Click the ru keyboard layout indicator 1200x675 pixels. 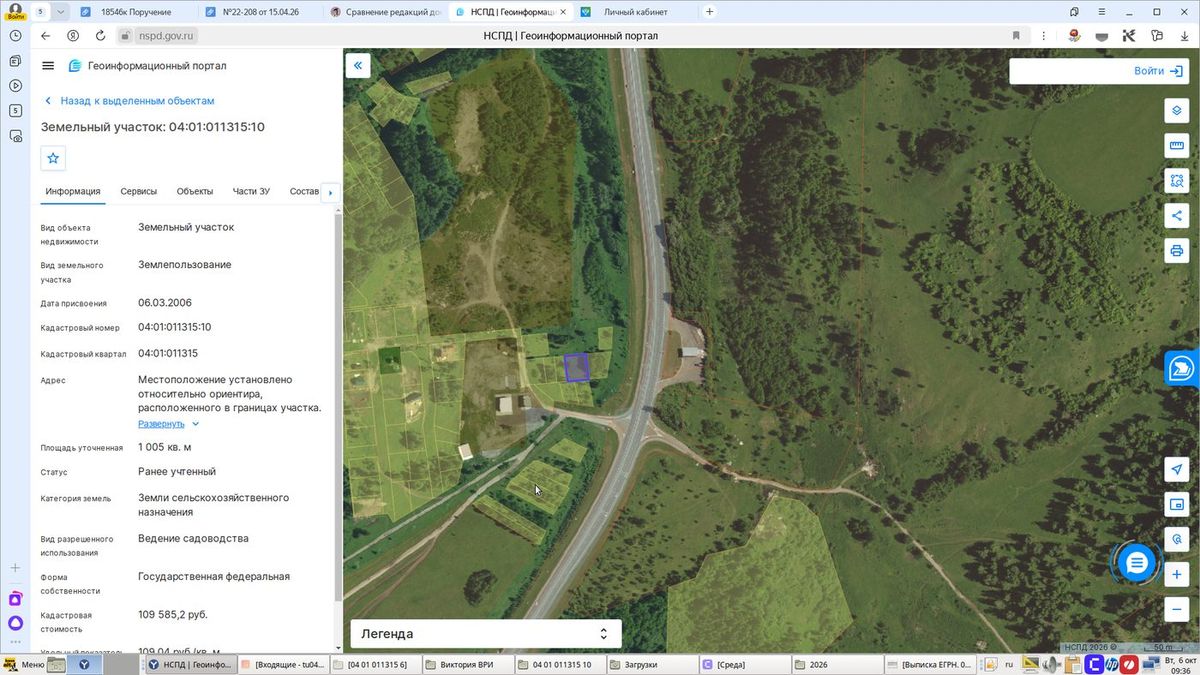coord(1009,664)
